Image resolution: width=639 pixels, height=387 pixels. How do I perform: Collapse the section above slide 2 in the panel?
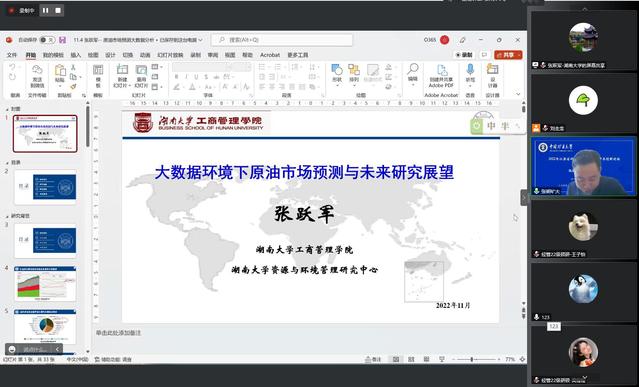pyautogui.click(x=7, y=163)
